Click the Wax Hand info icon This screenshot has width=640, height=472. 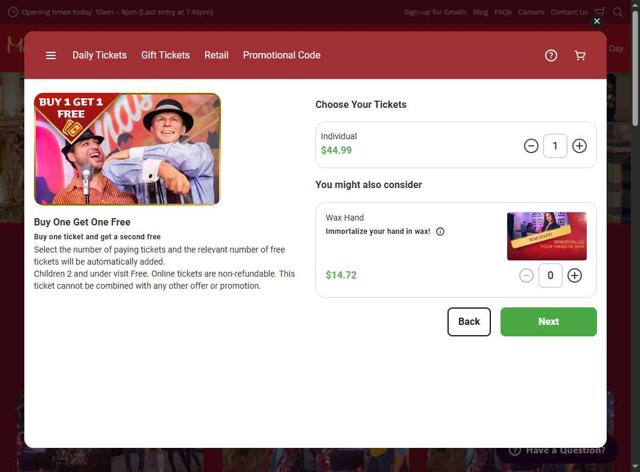pyautogui.click(x=440, y=232)
